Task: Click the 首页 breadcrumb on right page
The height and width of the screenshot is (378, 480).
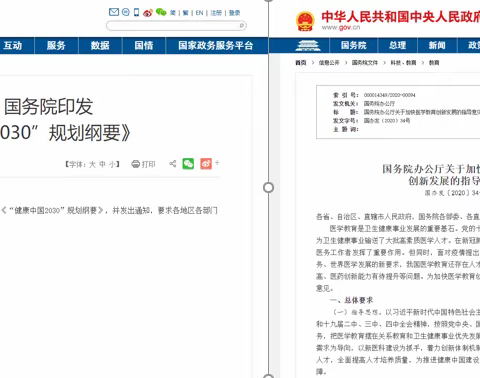Action: click(301, 63)
